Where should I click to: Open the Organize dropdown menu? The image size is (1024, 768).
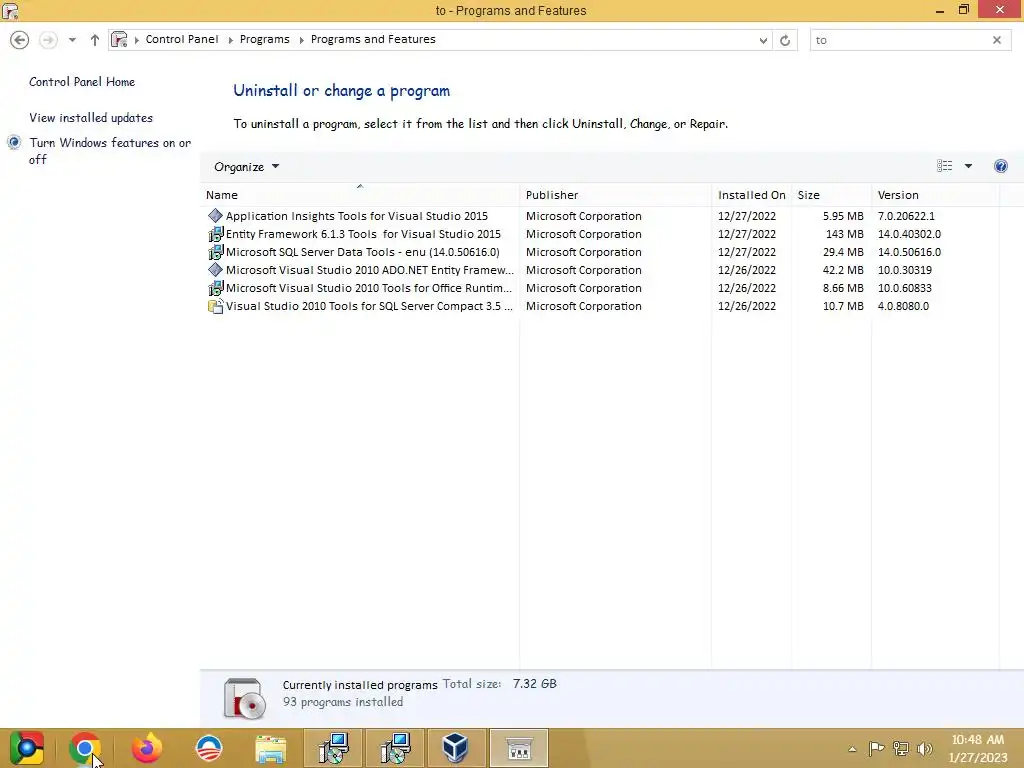pyautogui.click(x=246, y=167)
